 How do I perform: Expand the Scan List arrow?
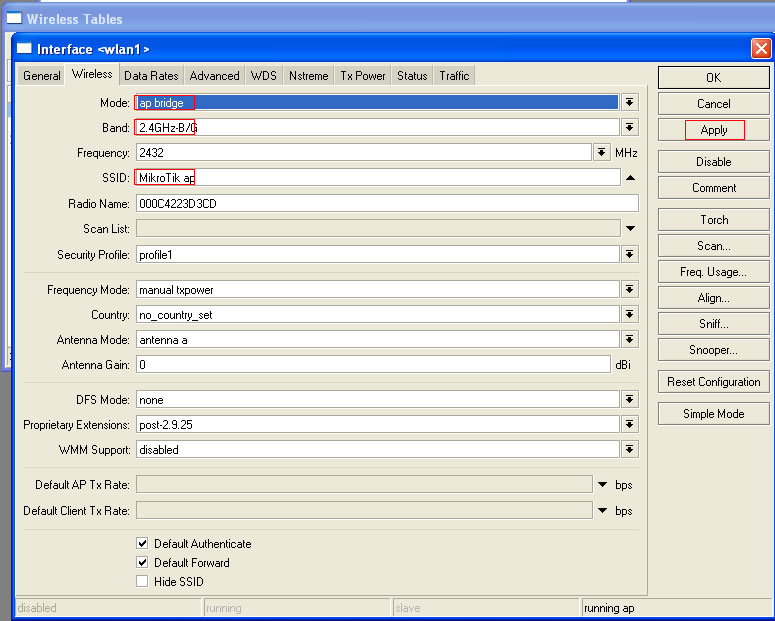(630, 228)
